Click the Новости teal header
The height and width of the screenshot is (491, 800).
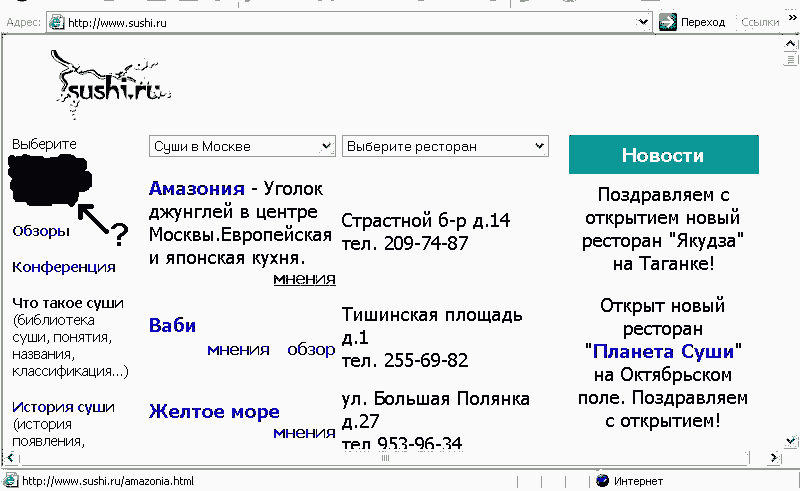pyautogui.click(x=663, y=155)
